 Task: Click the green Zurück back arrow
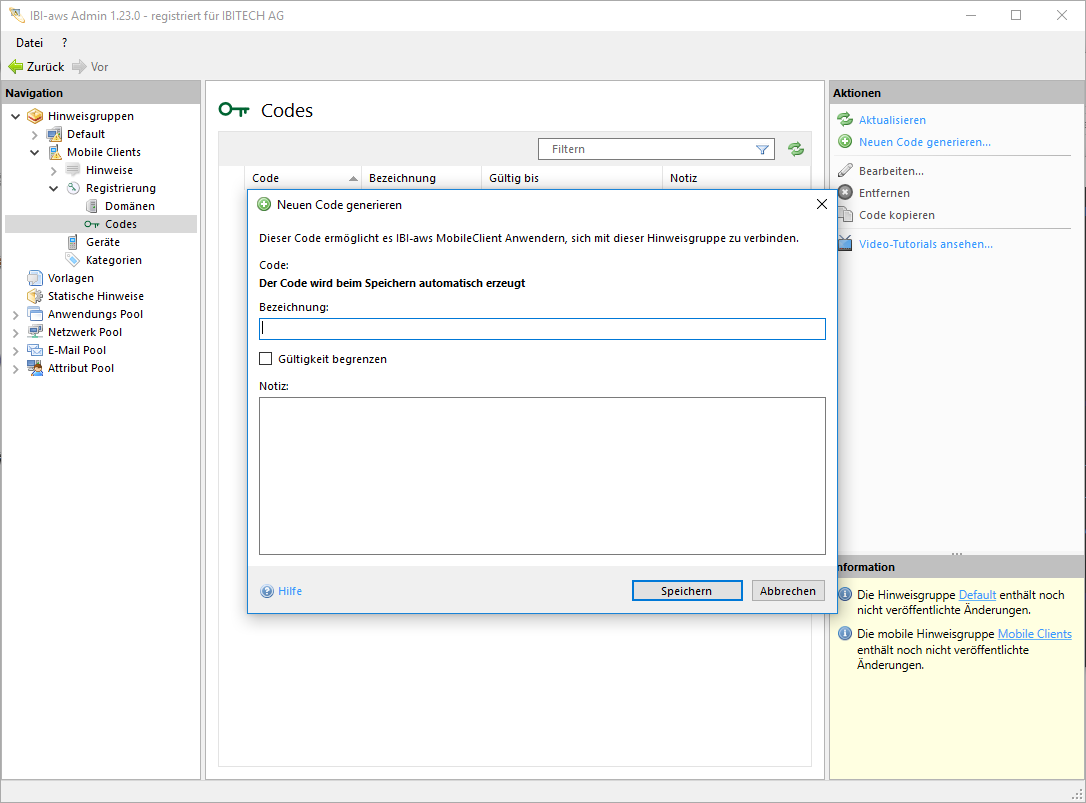click(x=15, y=67)
